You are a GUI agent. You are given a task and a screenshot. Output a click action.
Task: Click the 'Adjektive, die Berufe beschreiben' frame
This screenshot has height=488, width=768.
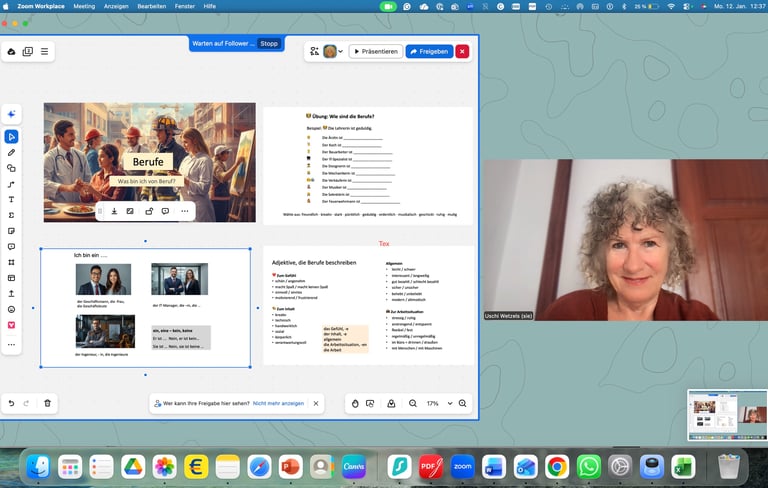[x=368, y=306]
